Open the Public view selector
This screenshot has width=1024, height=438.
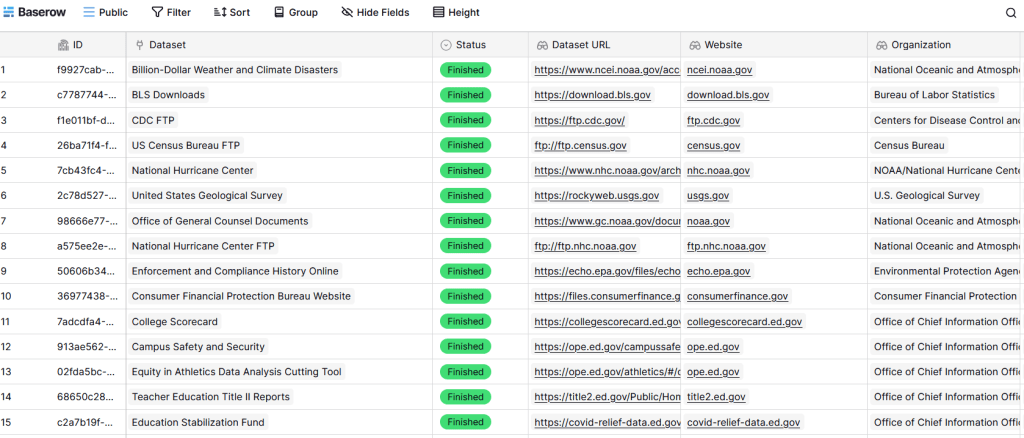(x=105, y=13)
